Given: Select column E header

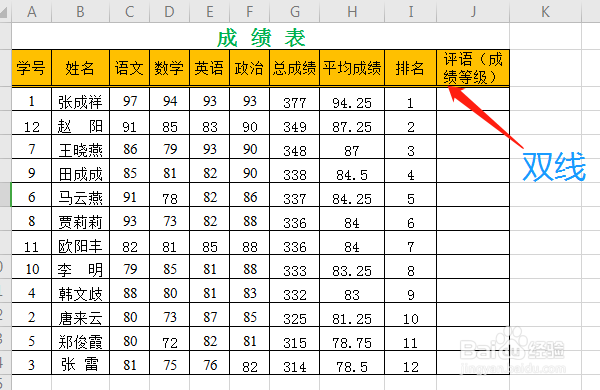Looking at the screenshot, I should [x=210, y=11].
